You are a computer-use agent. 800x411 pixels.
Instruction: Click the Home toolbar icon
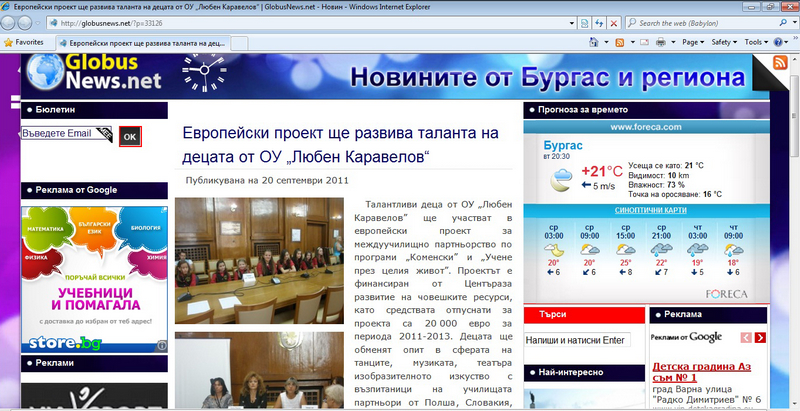point(593,42)
